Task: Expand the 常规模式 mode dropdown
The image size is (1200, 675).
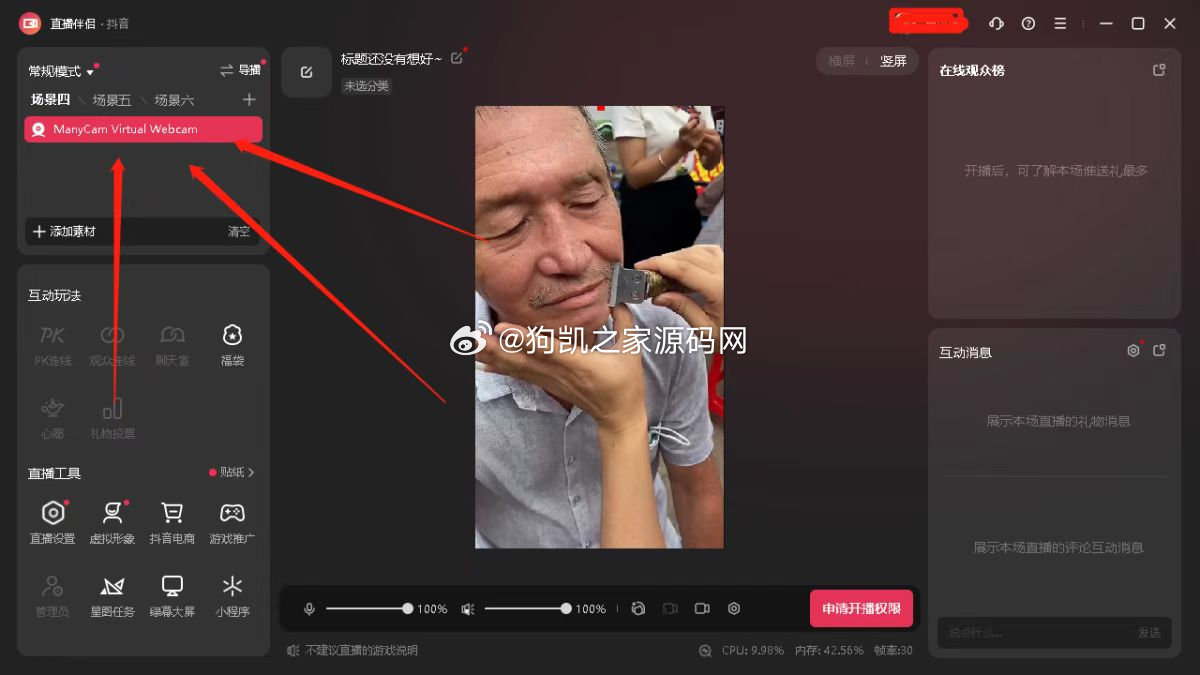Action: click(x=61, y=71)
